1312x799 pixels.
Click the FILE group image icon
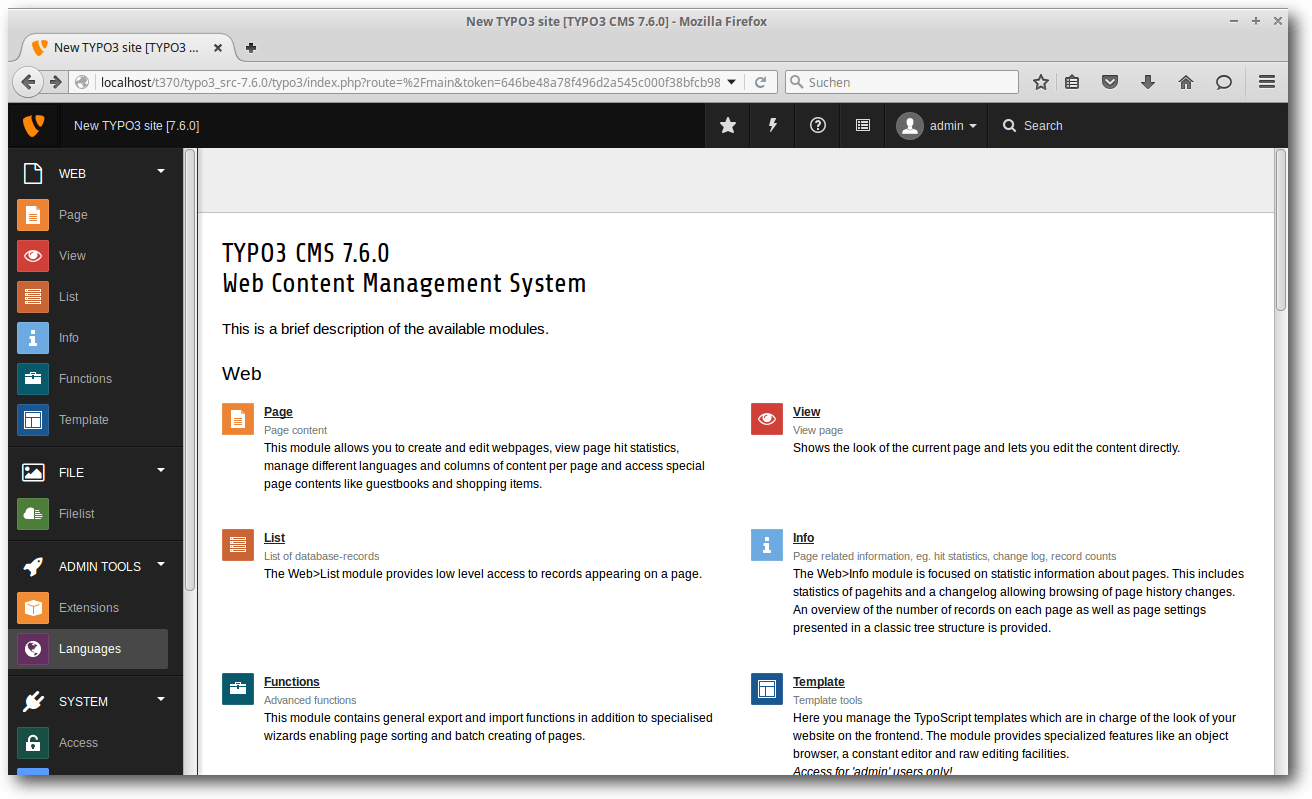tap(33, 472)
